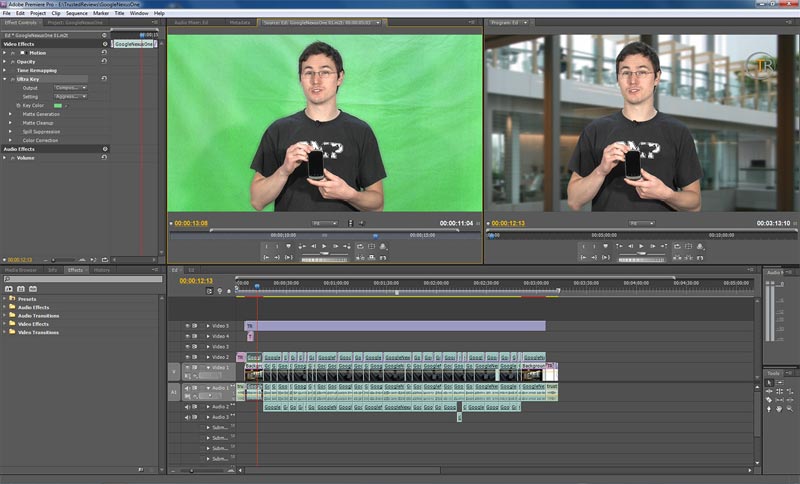The width and height of the screenshot is (800, 484).
Task: Step back one frame in Program monitor
Action: (630, 246)
